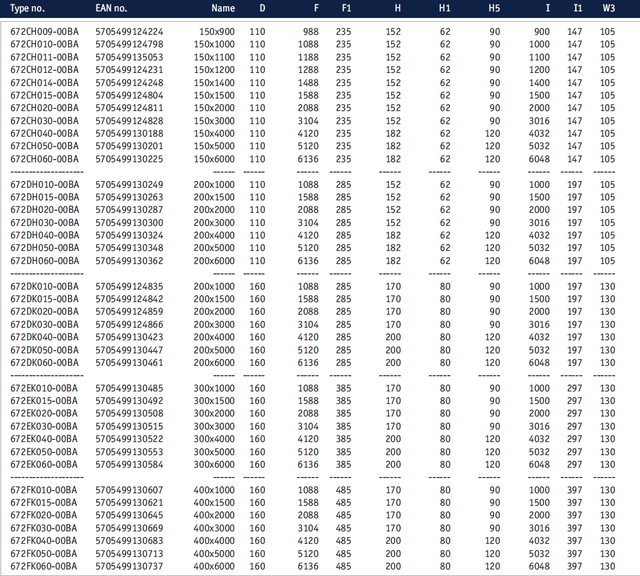
Task: Select the Name column header
Action: coord(223,8)
